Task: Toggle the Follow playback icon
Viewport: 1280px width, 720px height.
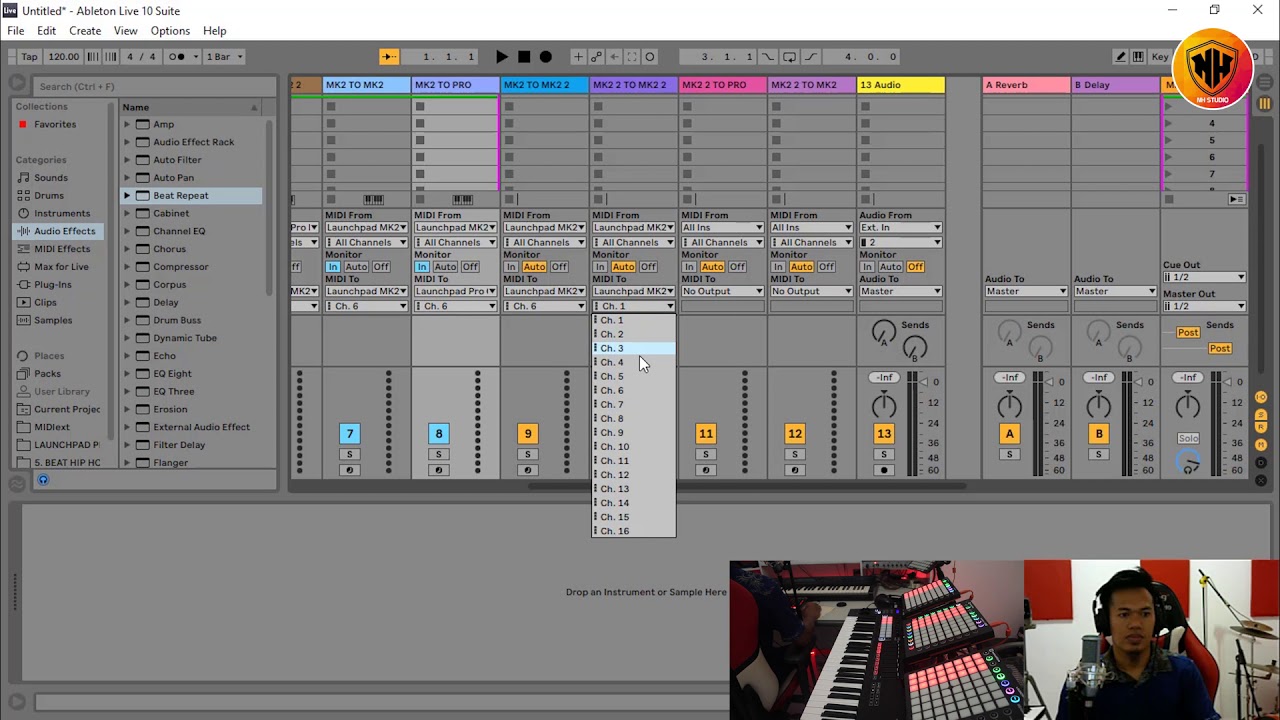Action: [x=389, y=57]
